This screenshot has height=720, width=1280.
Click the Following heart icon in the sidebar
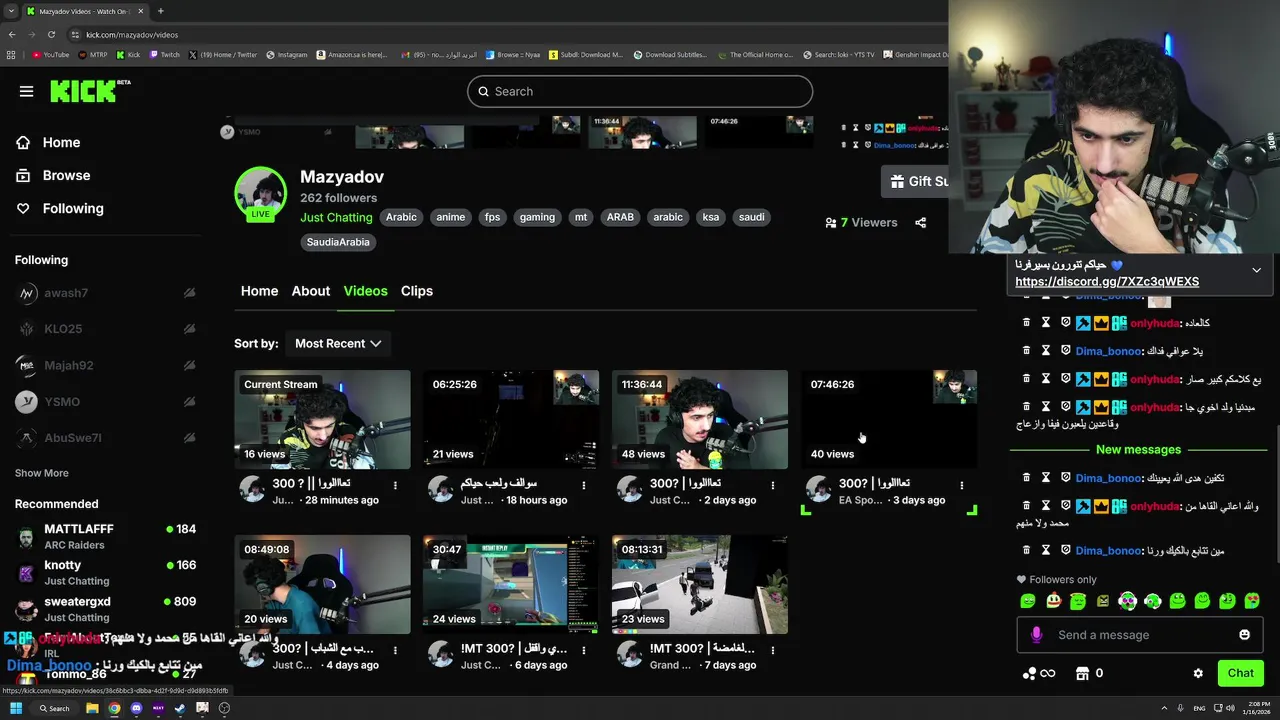click(23, 209)
